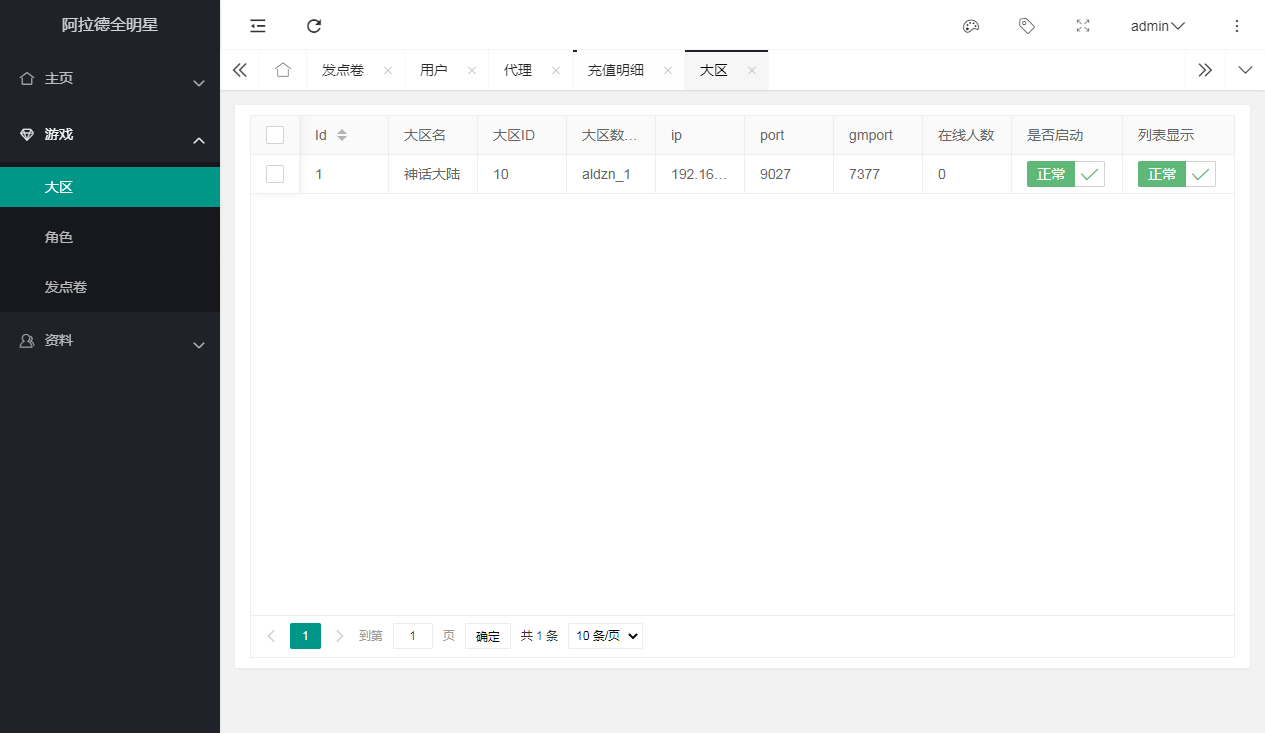Click the page number input field

pyautogui.click(x=412, y=636)
